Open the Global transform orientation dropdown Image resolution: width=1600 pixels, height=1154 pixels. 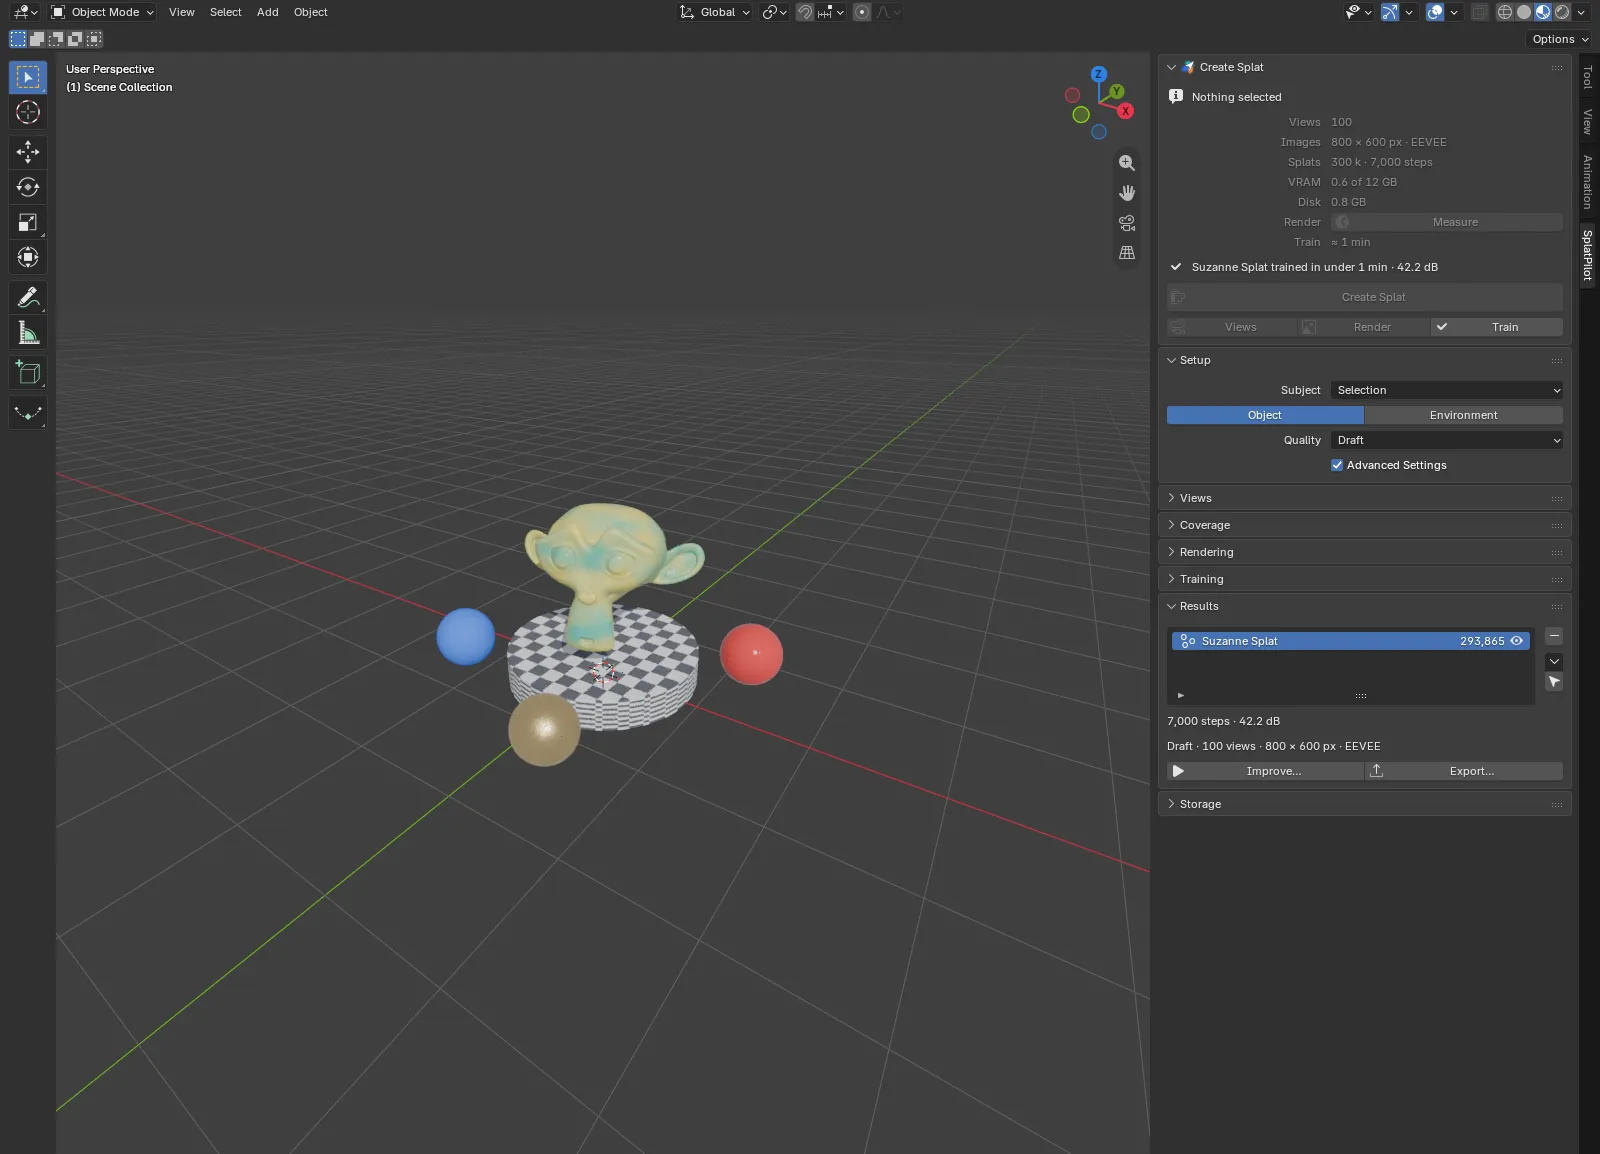point(715,12)
